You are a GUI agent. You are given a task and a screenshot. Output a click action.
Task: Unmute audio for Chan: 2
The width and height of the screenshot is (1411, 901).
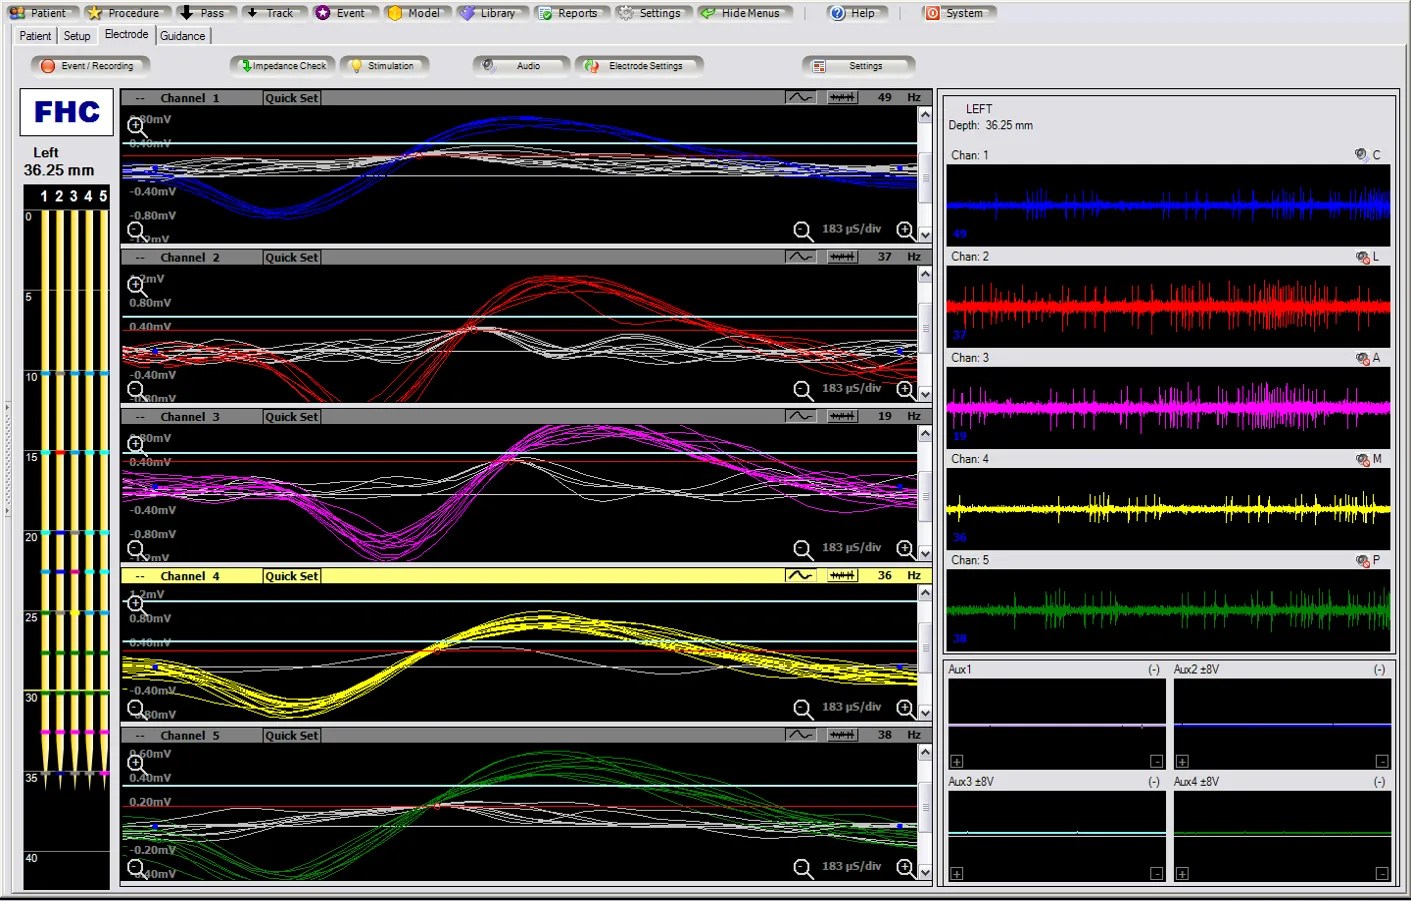(1360, 257)
